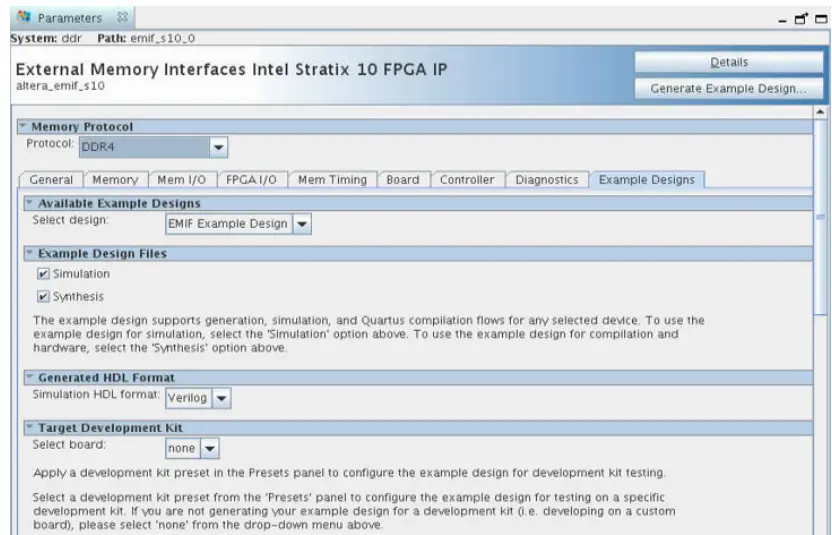Select the Board tab
Viewport: 832px width, 535px height.
coord(403,180)
